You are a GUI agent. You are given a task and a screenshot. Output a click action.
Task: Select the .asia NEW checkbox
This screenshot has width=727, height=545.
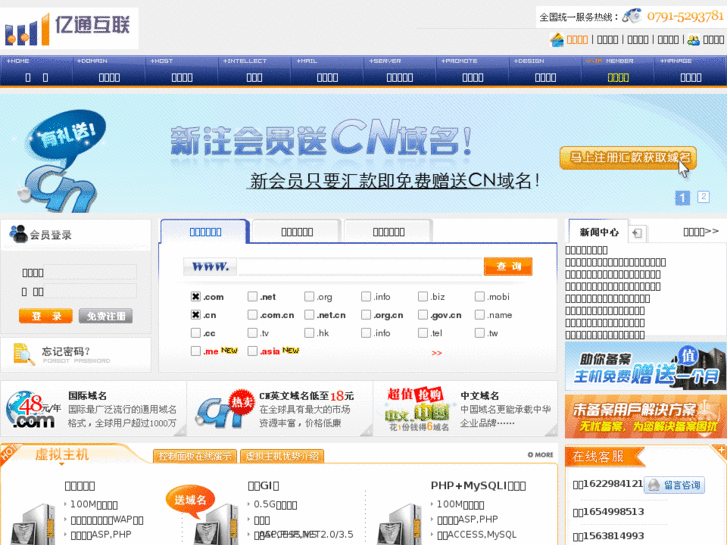[x=252, y=351]
